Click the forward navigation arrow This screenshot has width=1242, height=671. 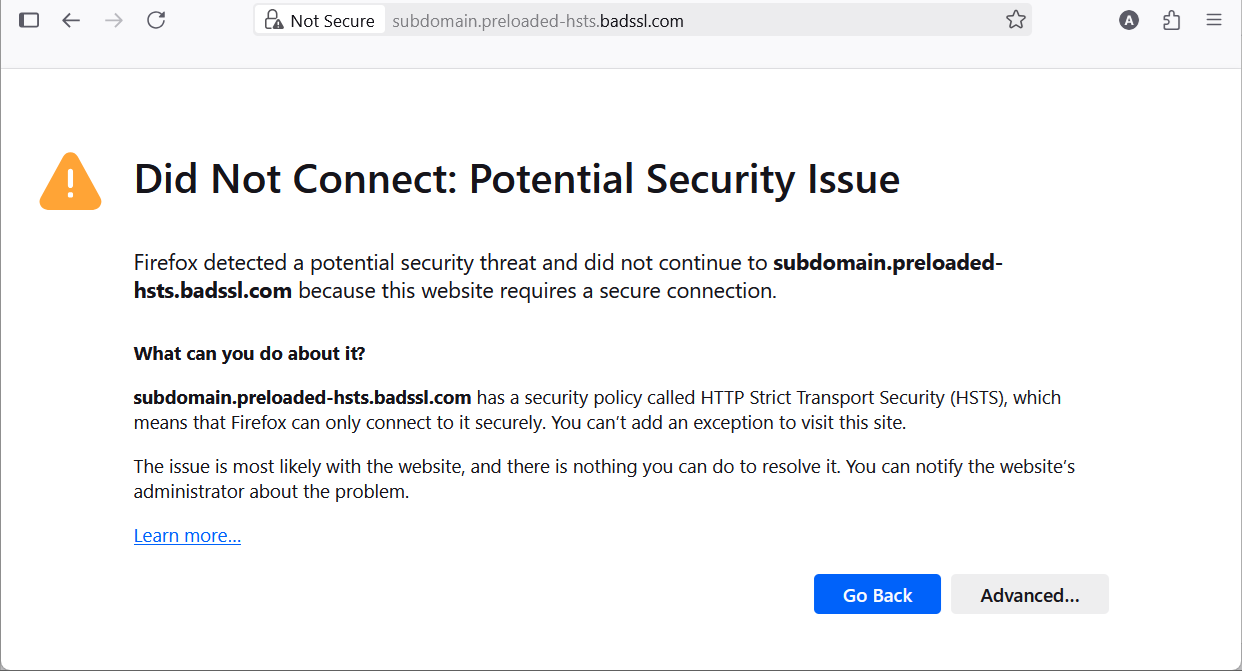[114, 20]
